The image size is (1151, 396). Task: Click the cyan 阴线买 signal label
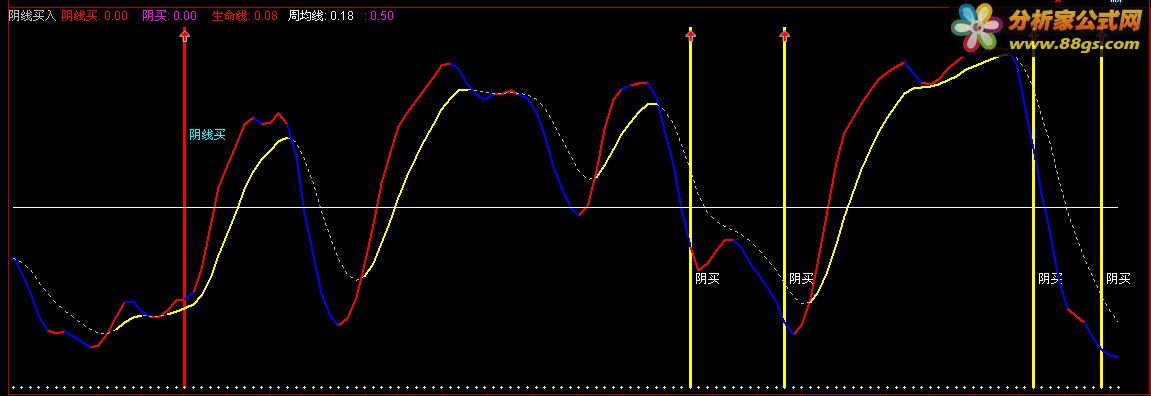pyautogui.click(x=208, y=134)
